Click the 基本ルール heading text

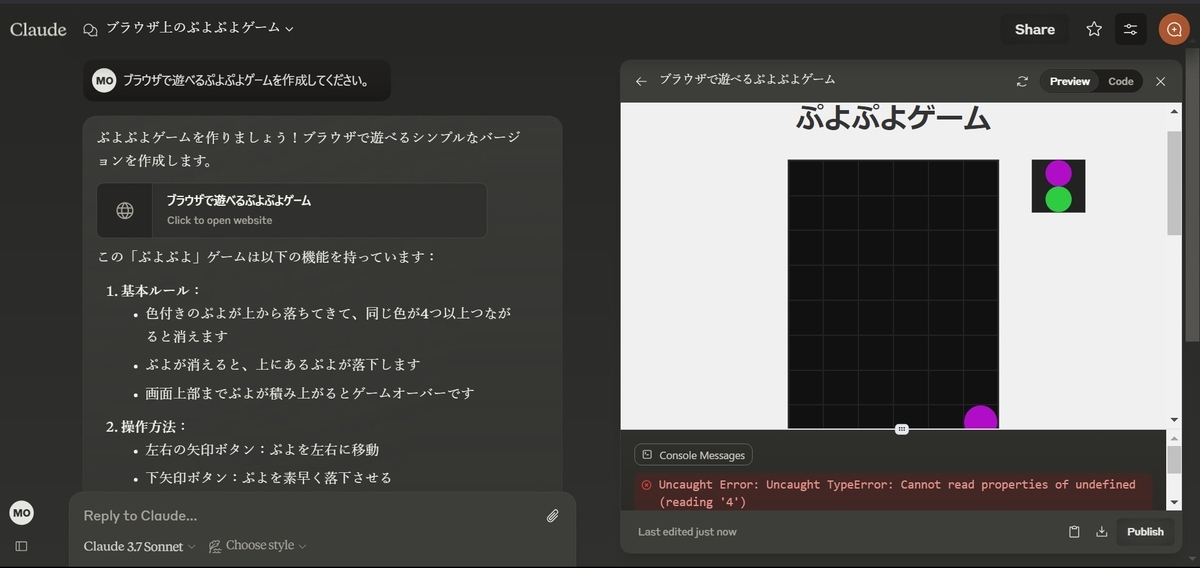tap(161, 290)
